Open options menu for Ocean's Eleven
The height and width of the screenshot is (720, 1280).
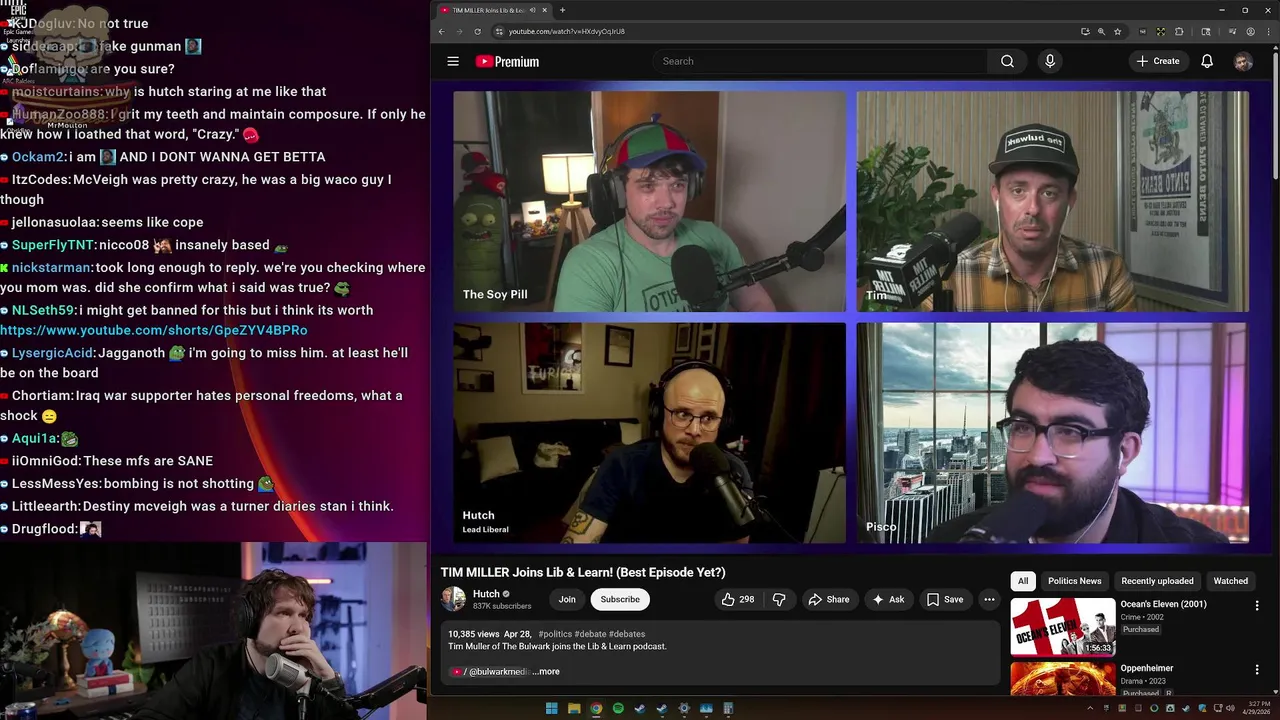[1257, 605]
